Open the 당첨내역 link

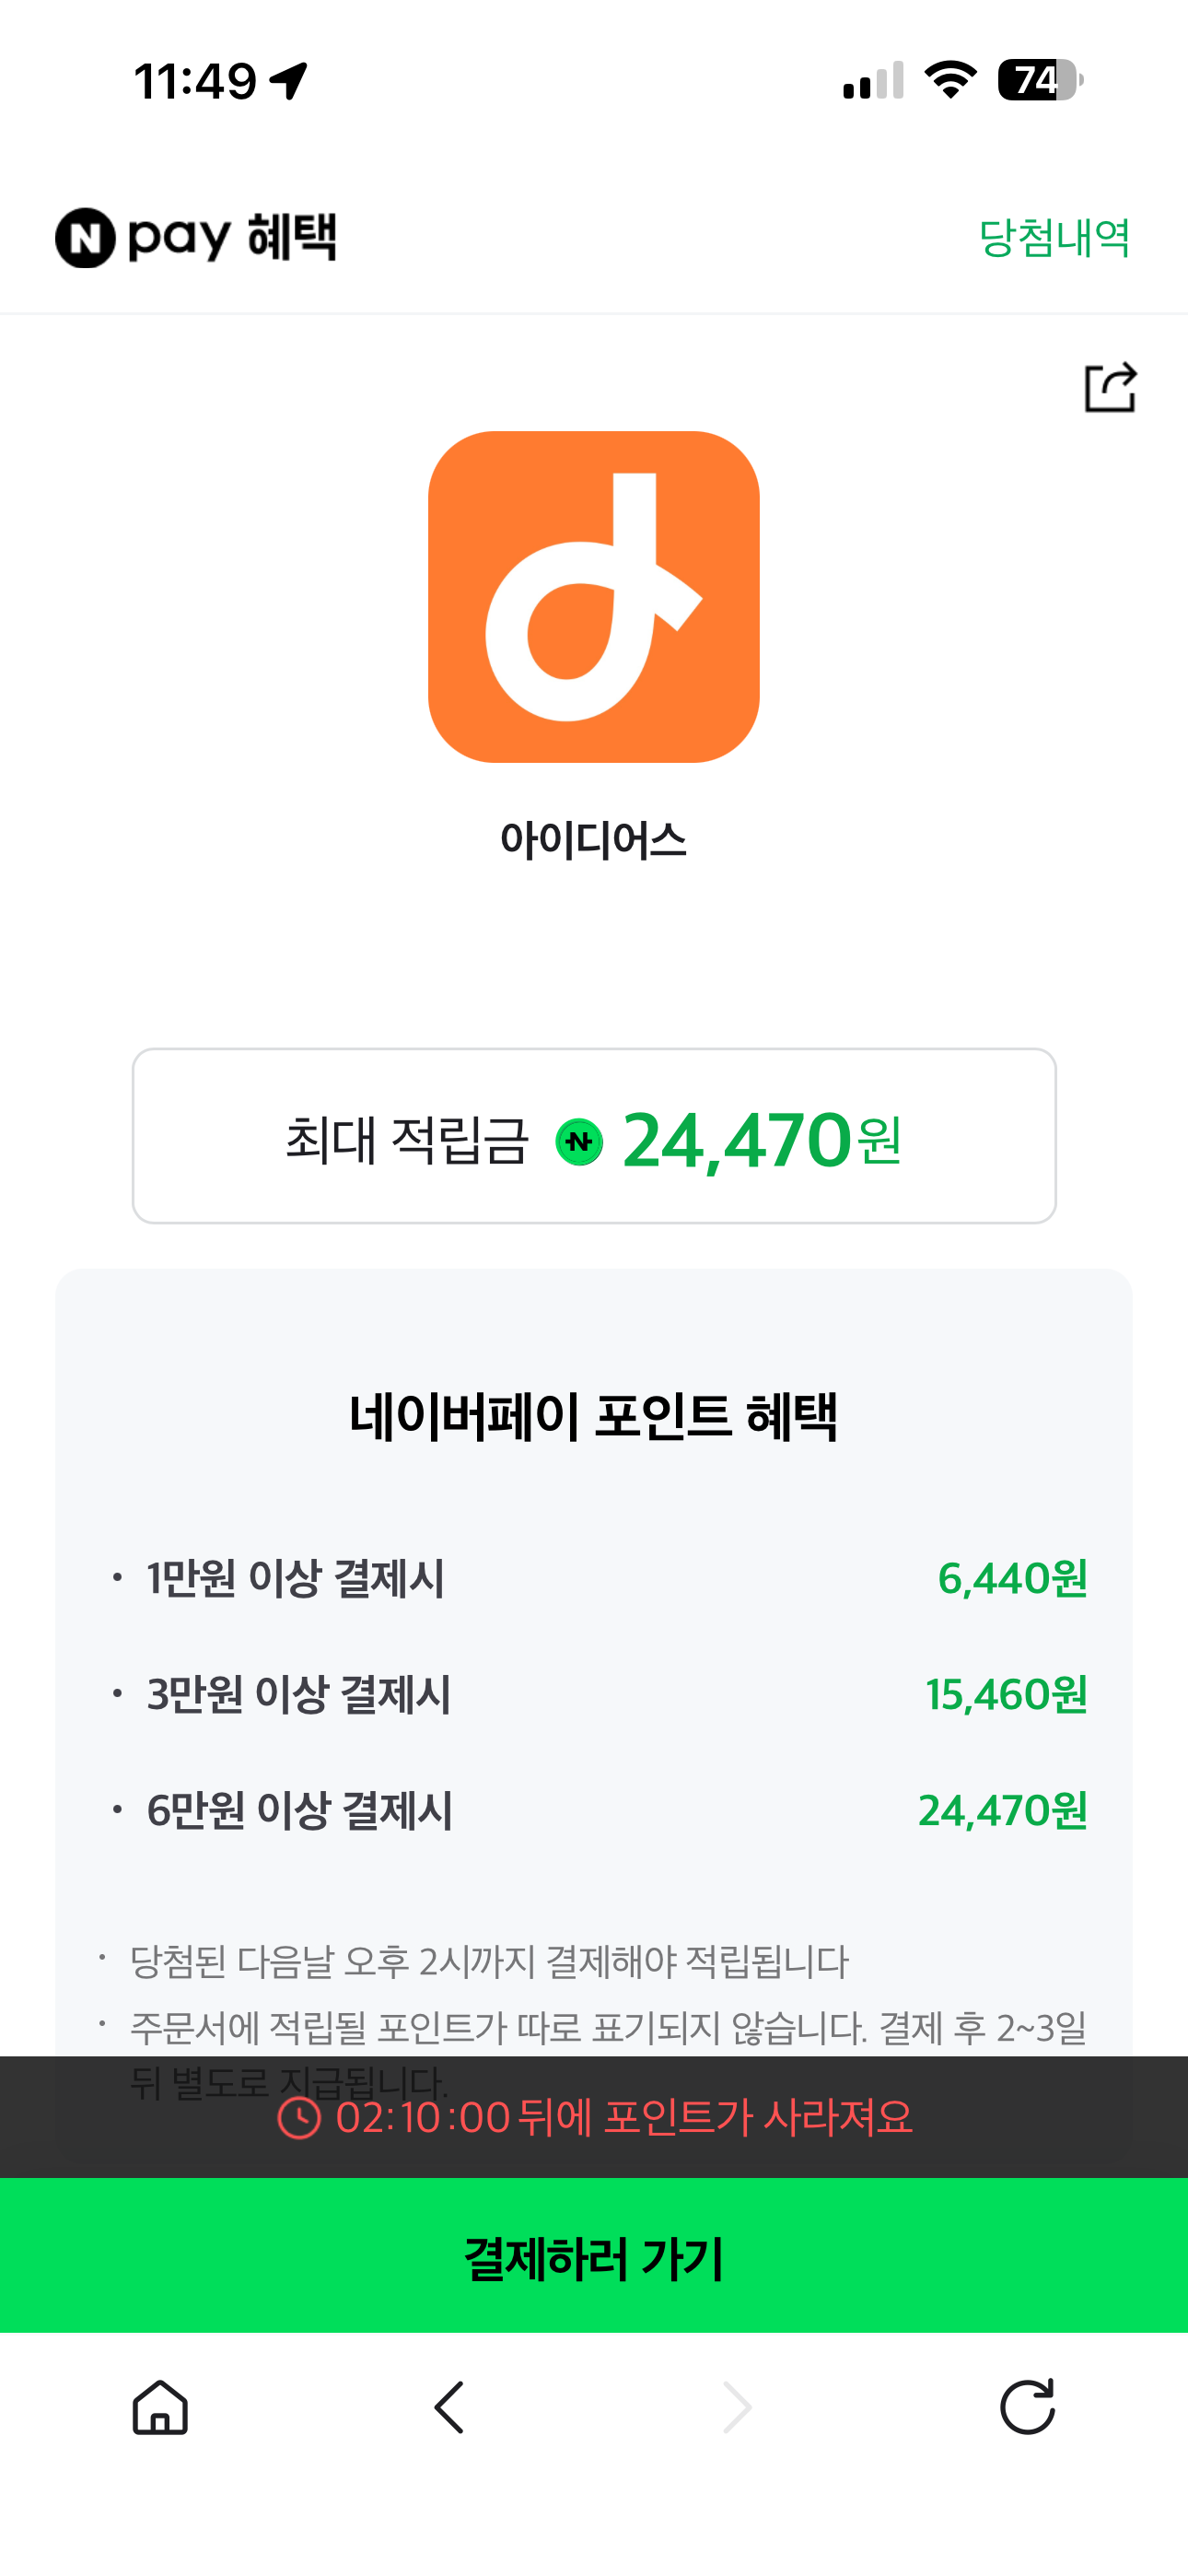point(1054,238)
